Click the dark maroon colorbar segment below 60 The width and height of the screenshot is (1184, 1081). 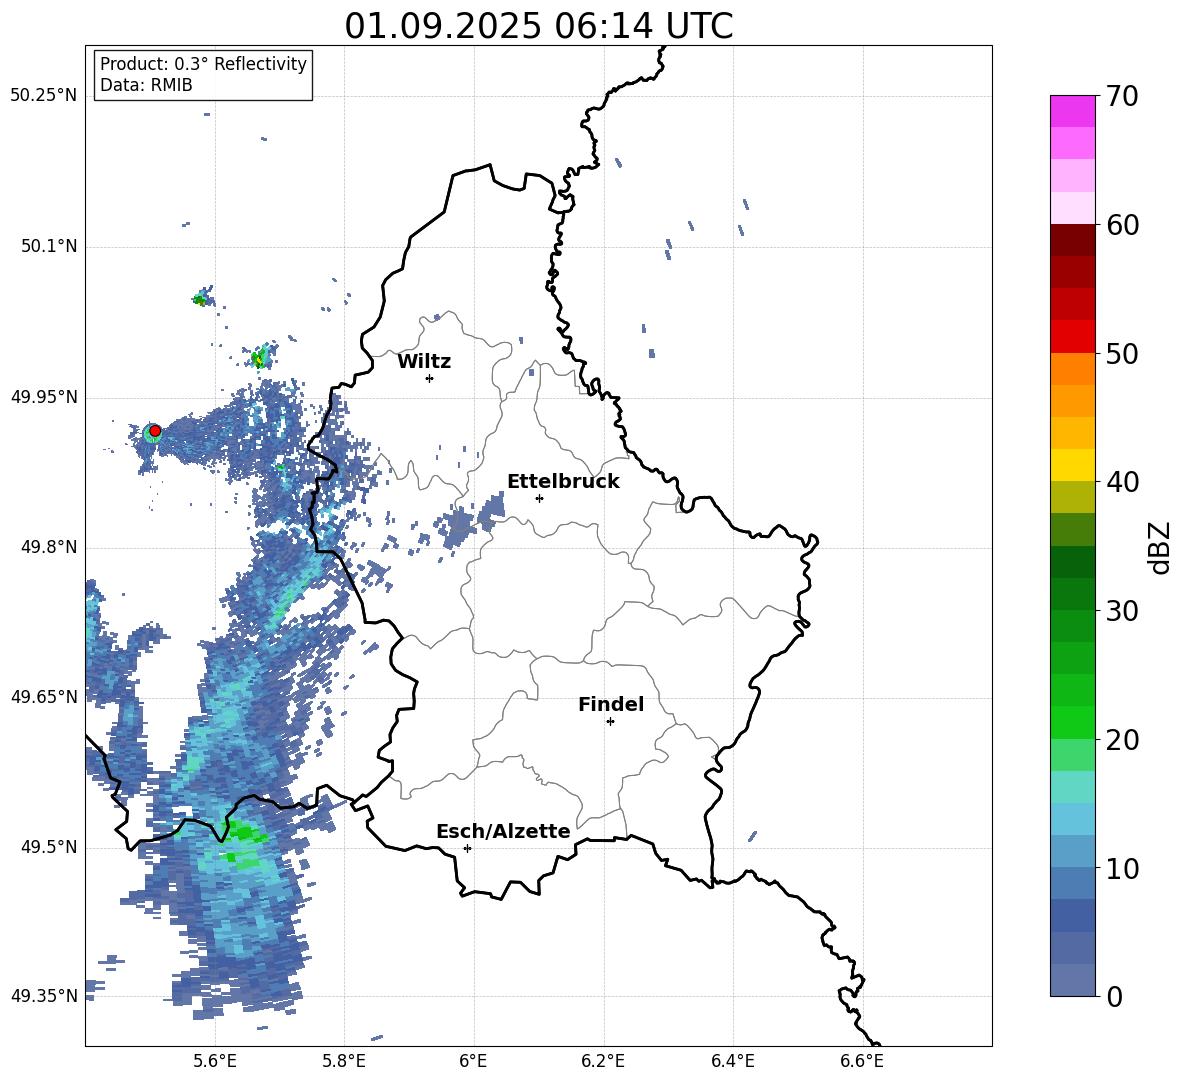point(1072,240)
